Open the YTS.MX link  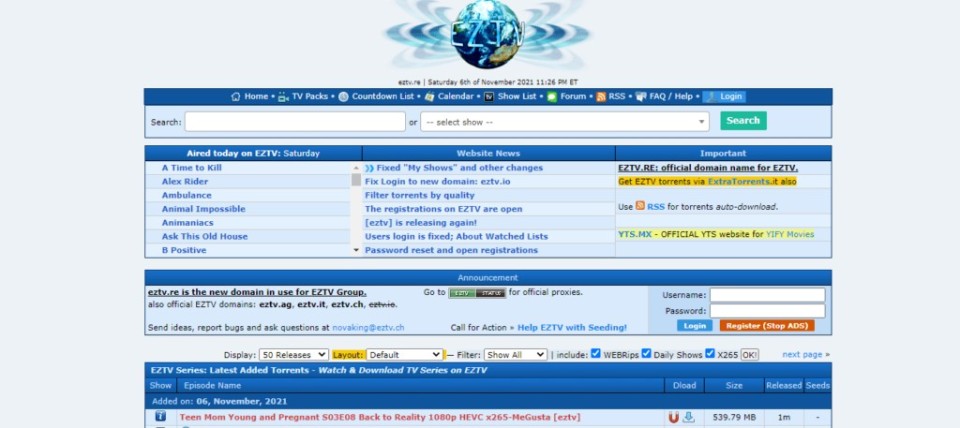pyautogui.click(x=635, y=234)
